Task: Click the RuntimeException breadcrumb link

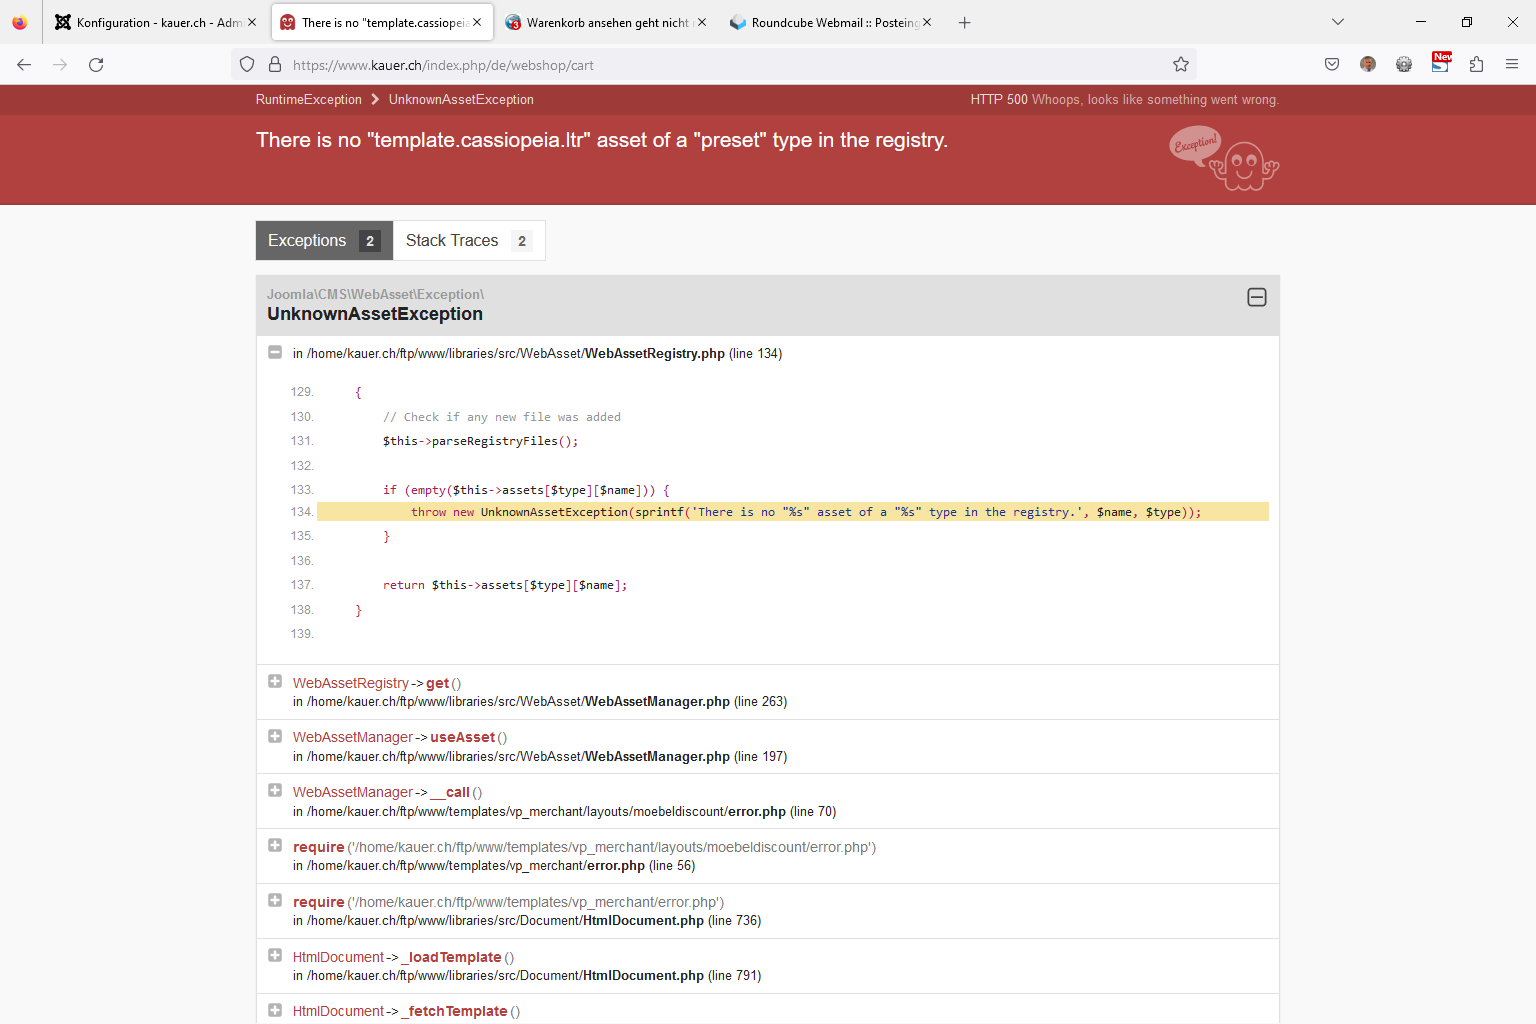Action: pos(308,100)
